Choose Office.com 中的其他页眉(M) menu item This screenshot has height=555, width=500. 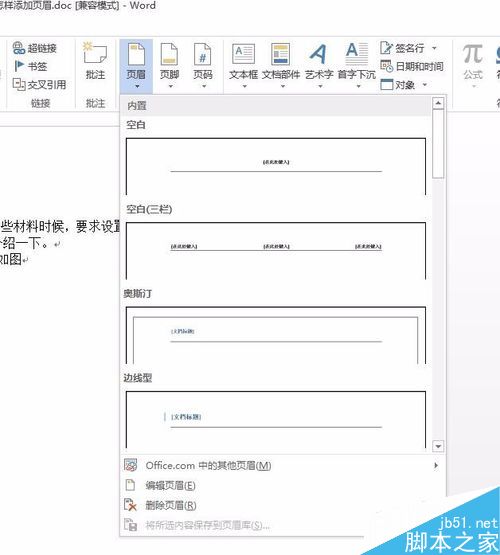282,465
